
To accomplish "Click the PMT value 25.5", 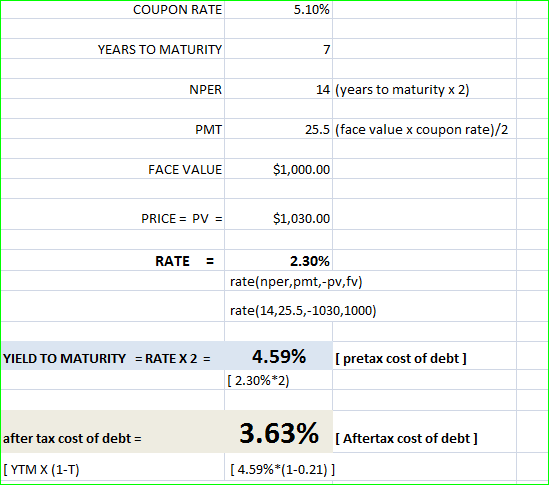I will [317, 130].
